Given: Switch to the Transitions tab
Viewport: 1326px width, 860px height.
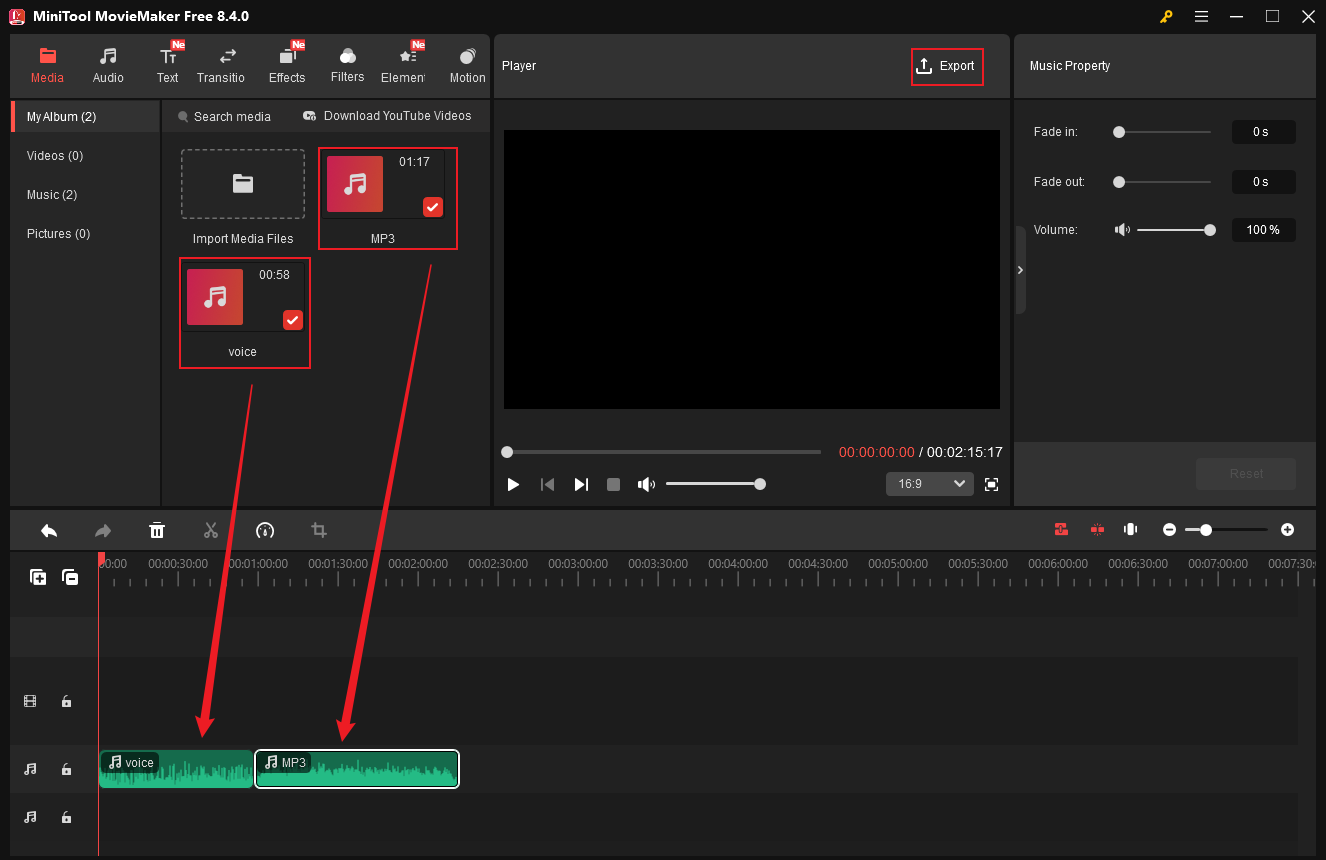Looking at the screenshot, I should click(221, 63).
